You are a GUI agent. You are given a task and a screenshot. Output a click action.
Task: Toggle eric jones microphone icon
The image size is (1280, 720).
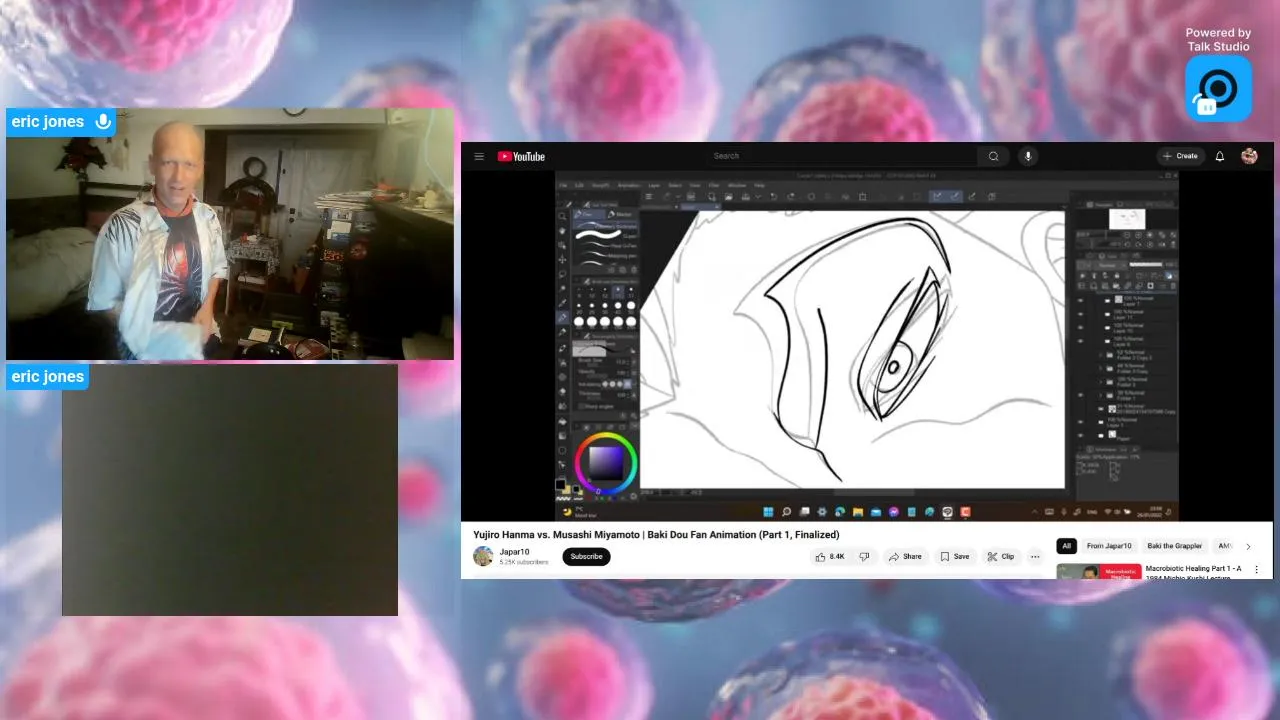point(102,122)
